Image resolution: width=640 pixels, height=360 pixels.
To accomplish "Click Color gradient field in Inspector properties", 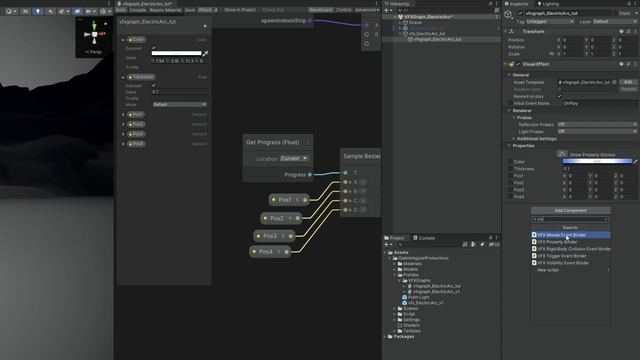I will [x=597, y=162].
